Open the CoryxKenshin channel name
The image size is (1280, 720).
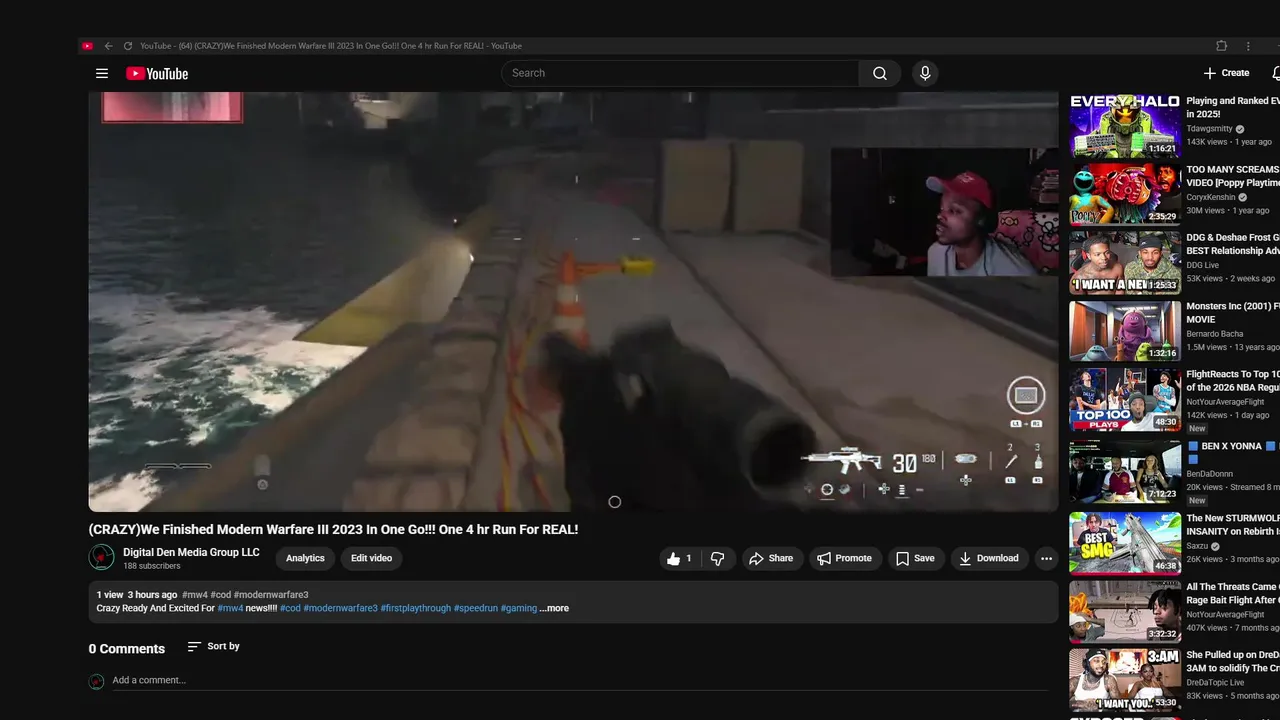tap(1210, 197)
